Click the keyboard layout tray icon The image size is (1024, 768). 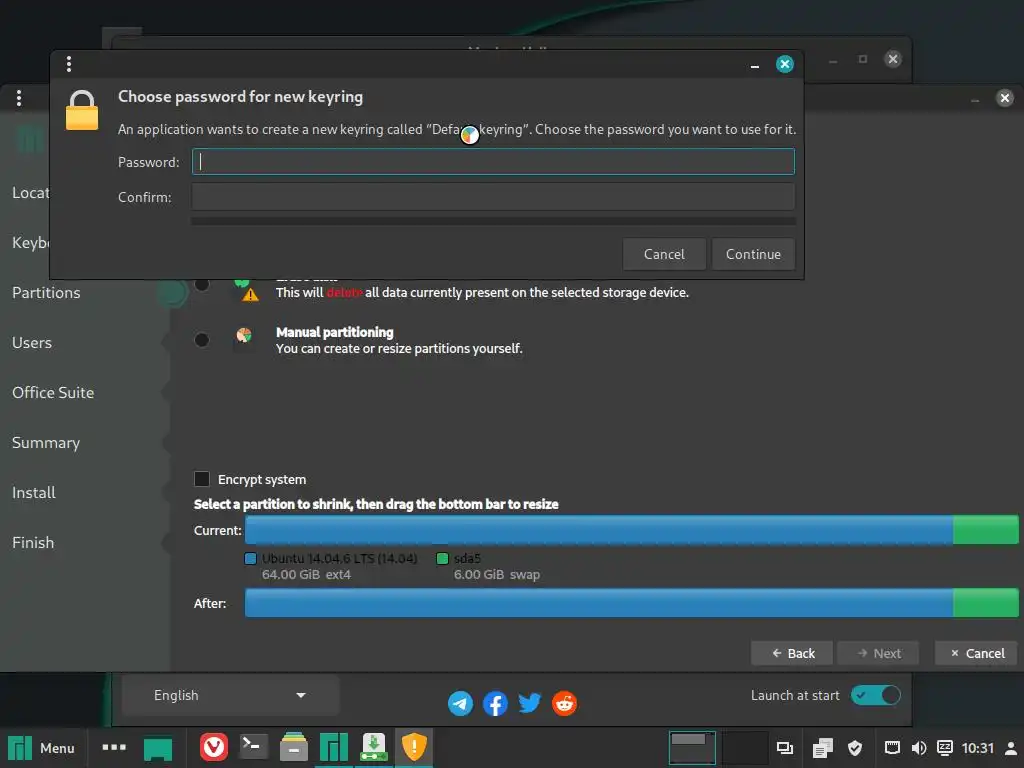(x=945, y=748)
